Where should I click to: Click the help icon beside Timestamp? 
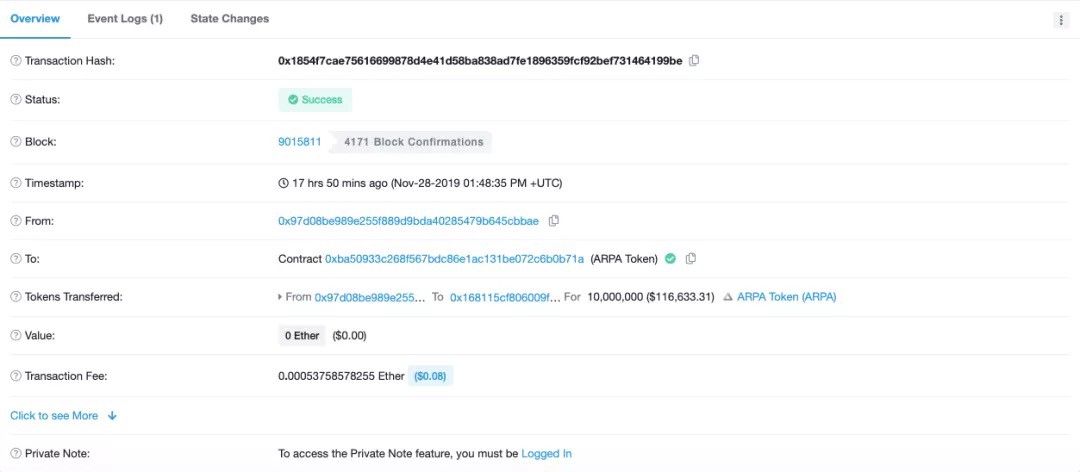coord(15,183)
